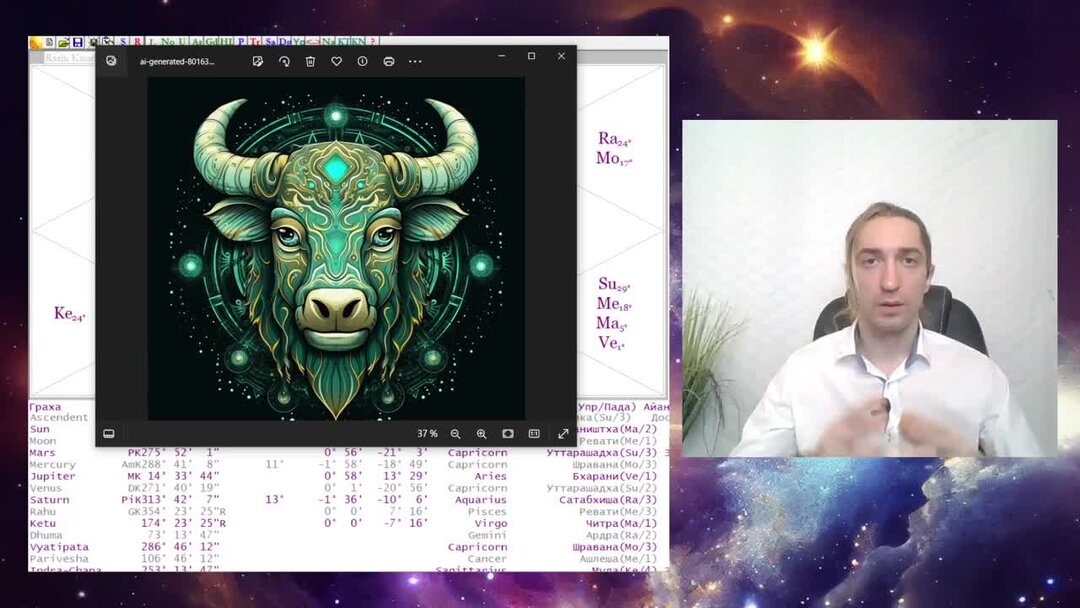Click the Ra 24° label in the chart
1080x608 pixels.
pos(614,139)
